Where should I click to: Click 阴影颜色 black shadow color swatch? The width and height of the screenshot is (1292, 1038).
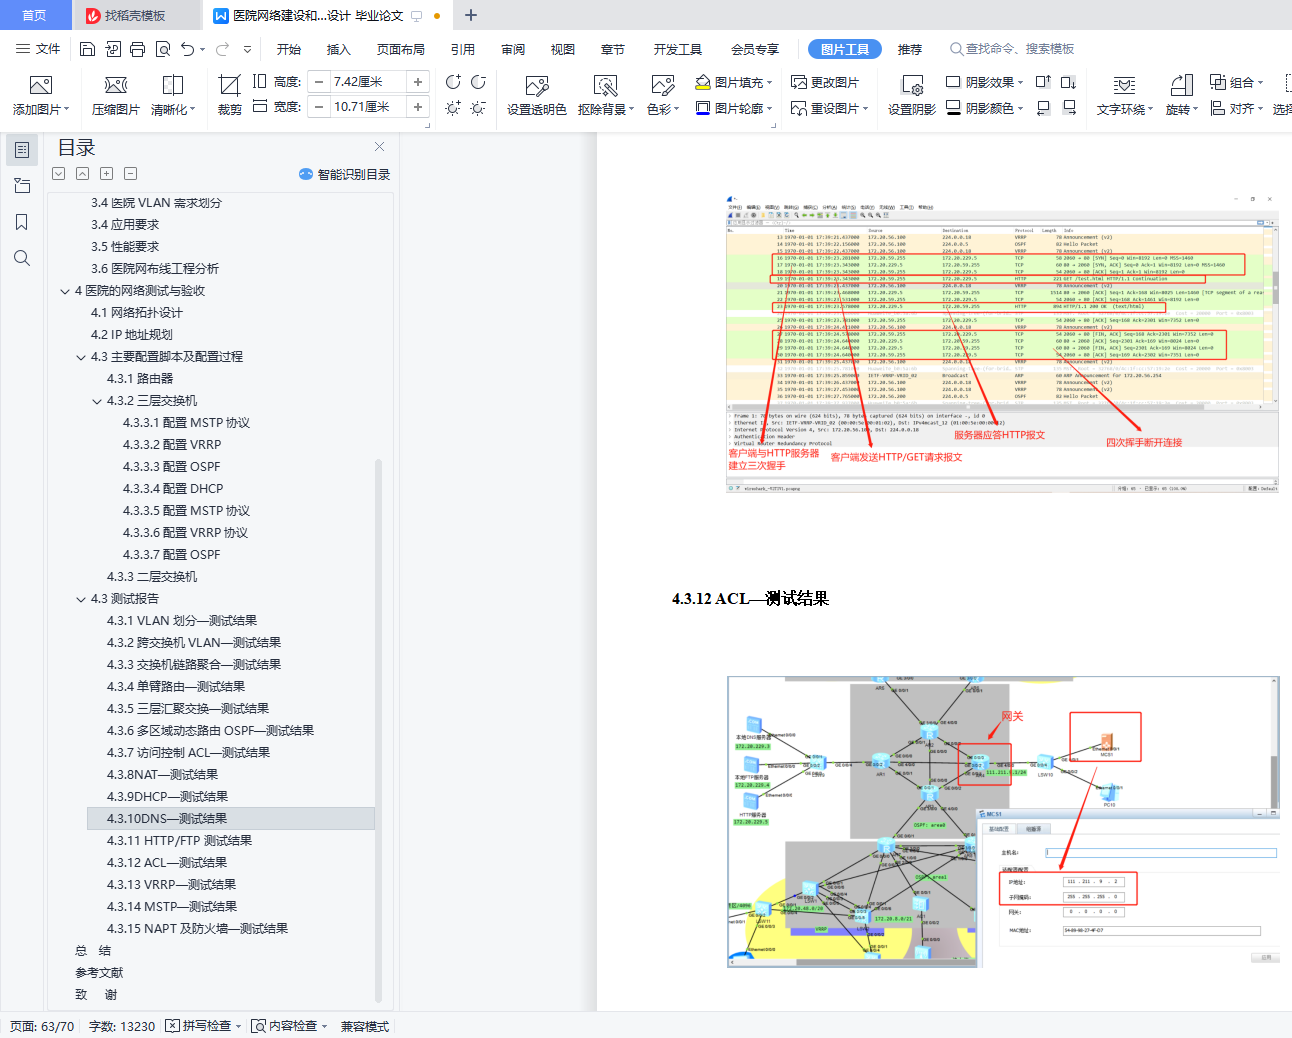(x=953, y=108)
